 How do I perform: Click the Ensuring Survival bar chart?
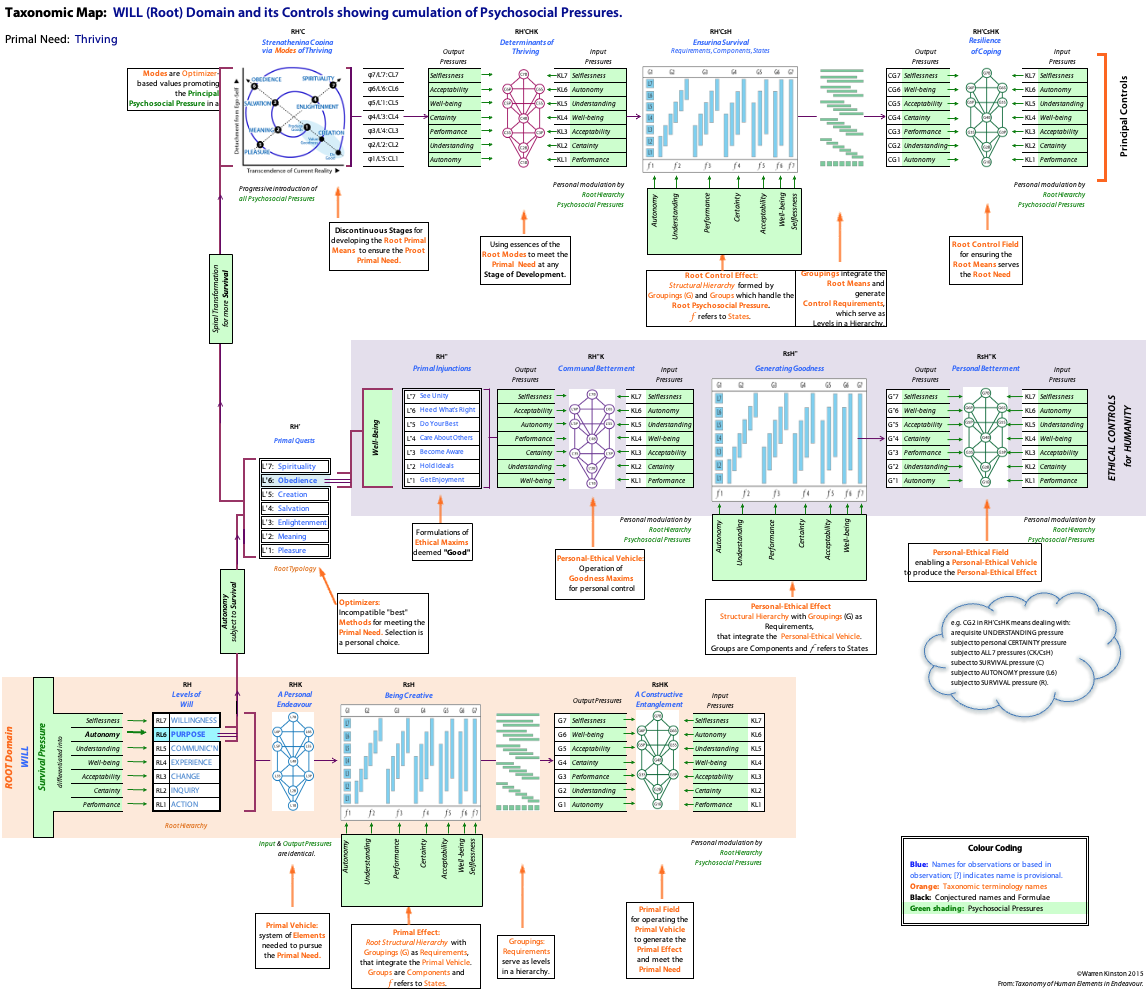pos(720,120)
